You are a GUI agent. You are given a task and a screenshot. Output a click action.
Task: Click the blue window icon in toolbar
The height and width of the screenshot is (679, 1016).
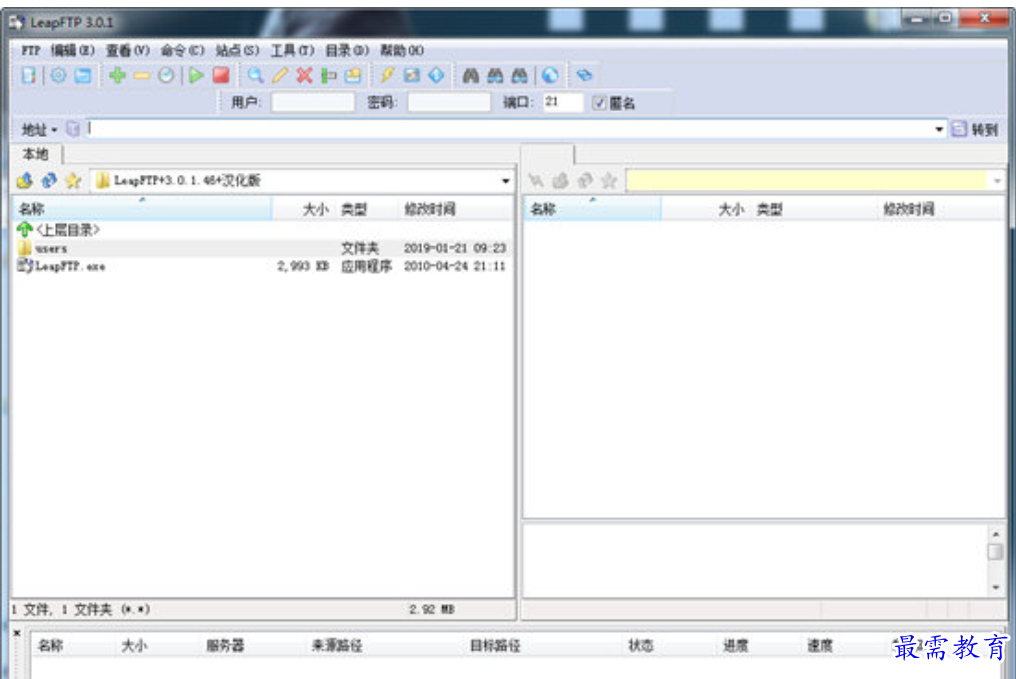click(83, 75)
